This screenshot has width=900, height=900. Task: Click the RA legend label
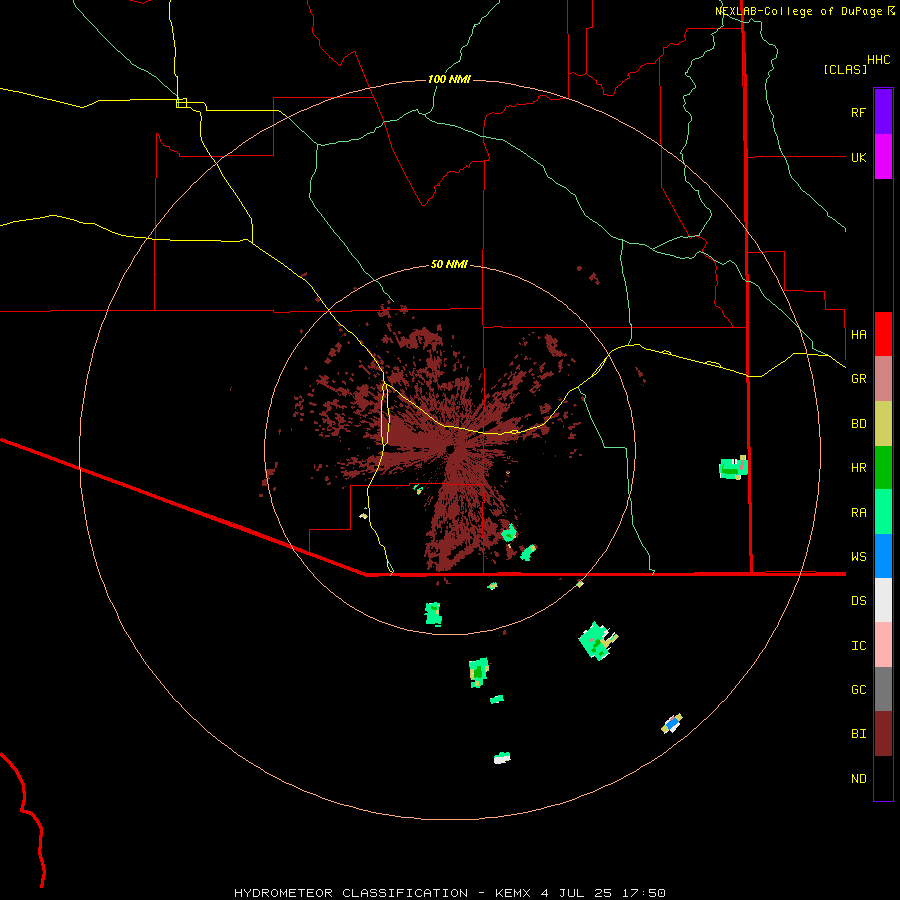(x=858, y=513)
